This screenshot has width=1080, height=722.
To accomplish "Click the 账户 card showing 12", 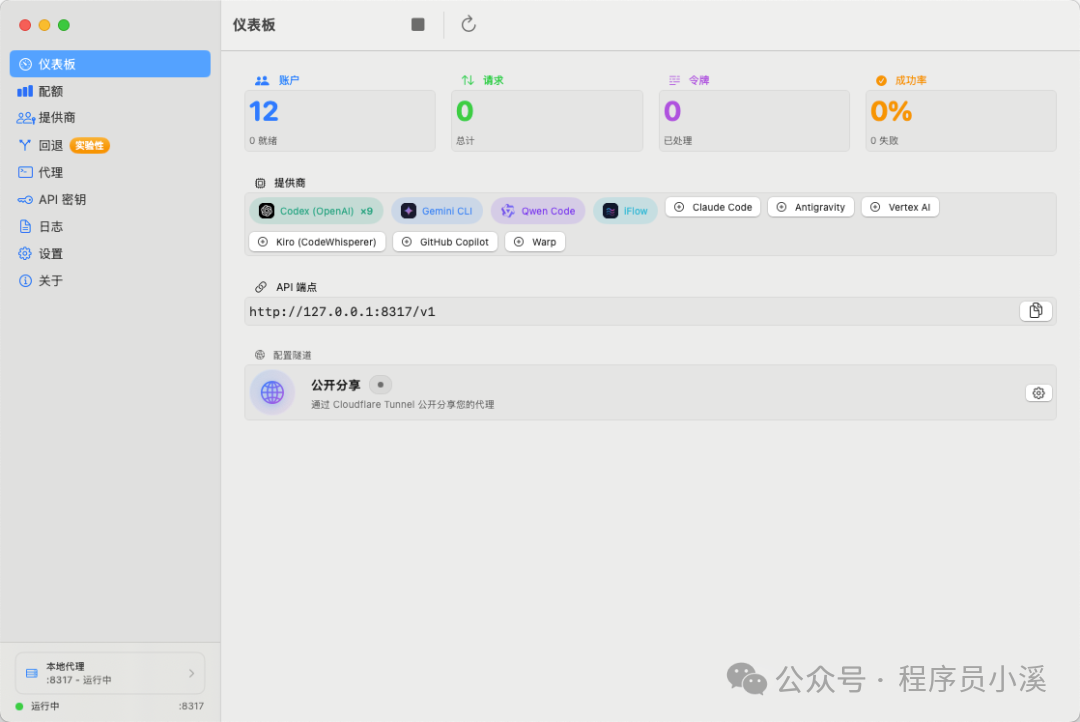I will click(x=340, y=121).
